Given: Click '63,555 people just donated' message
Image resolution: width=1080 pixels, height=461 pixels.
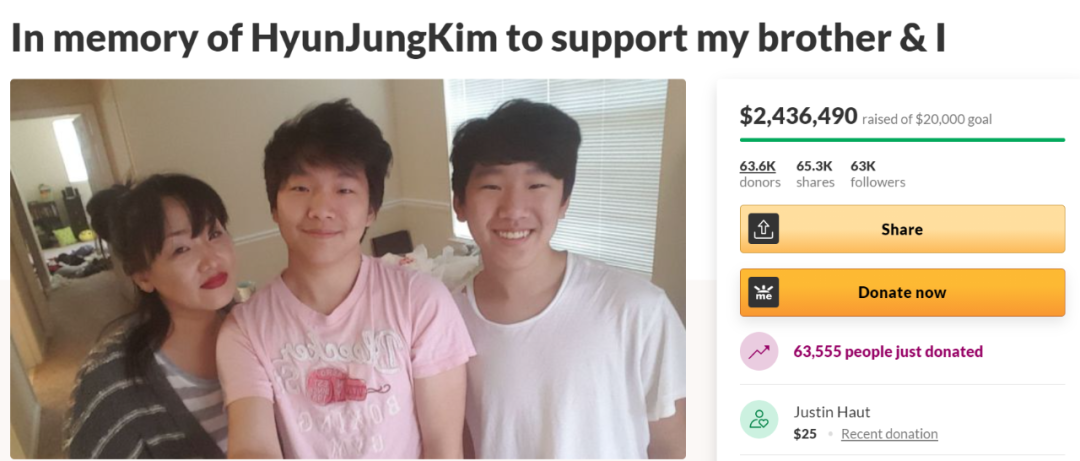Looking at the screenshot, I should point(888,352).
